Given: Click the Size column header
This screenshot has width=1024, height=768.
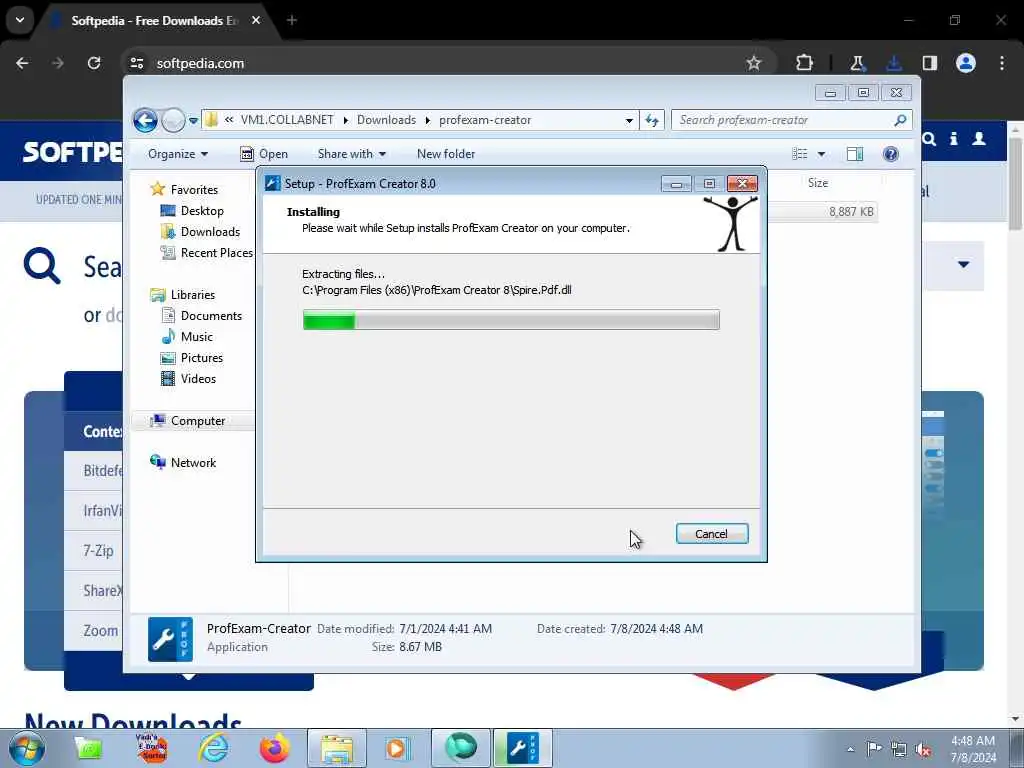Looking at the screenshot, I should pos(818,183).
